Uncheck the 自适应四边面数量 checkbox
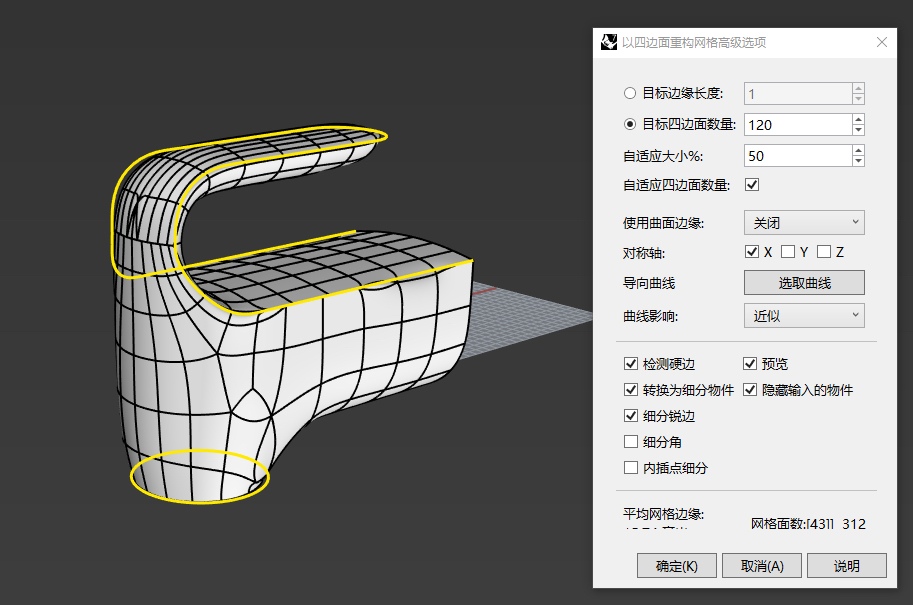The width and height of the screenshot is (913, 605). coord(752,185)
